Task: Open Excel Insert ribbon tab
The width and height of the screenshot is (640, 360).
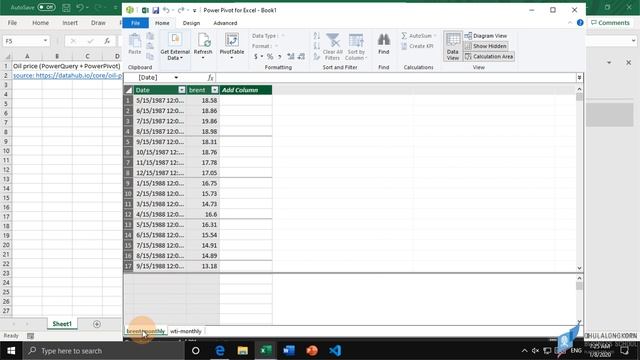Action: (x=70, y=23)
